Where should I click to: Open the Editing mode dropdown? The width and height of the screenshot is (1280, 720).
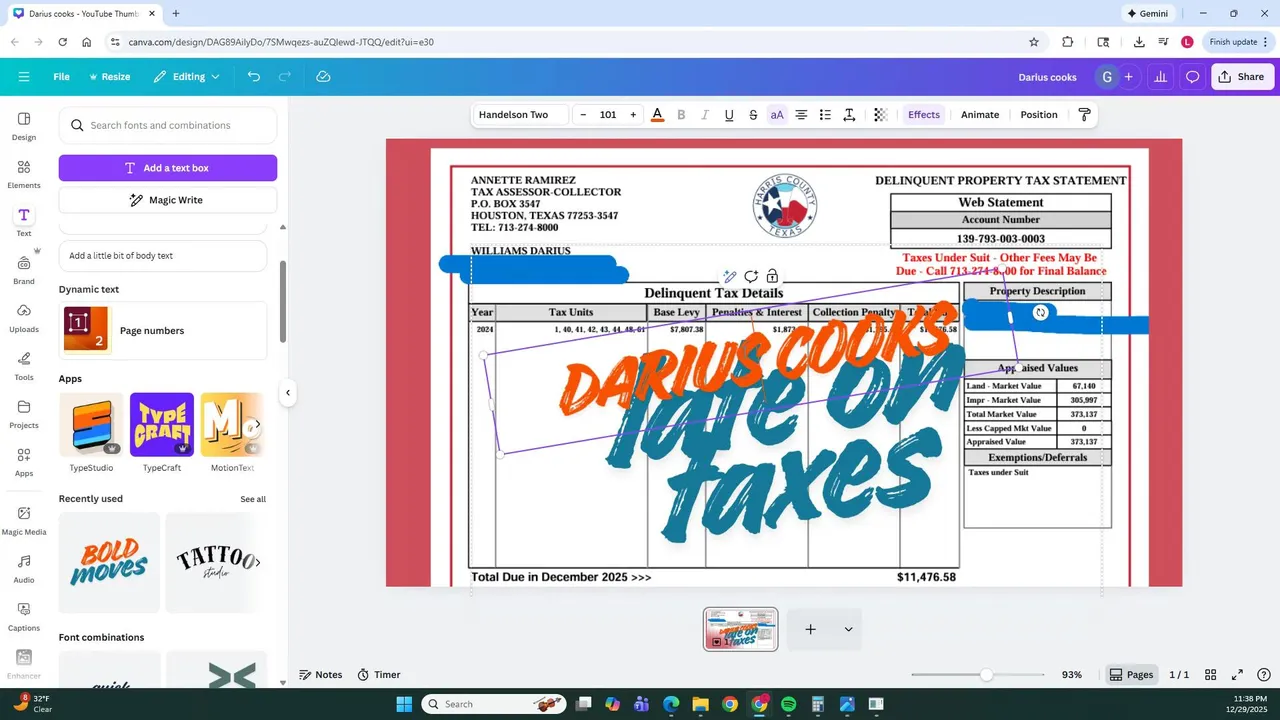tap(186, 77)
